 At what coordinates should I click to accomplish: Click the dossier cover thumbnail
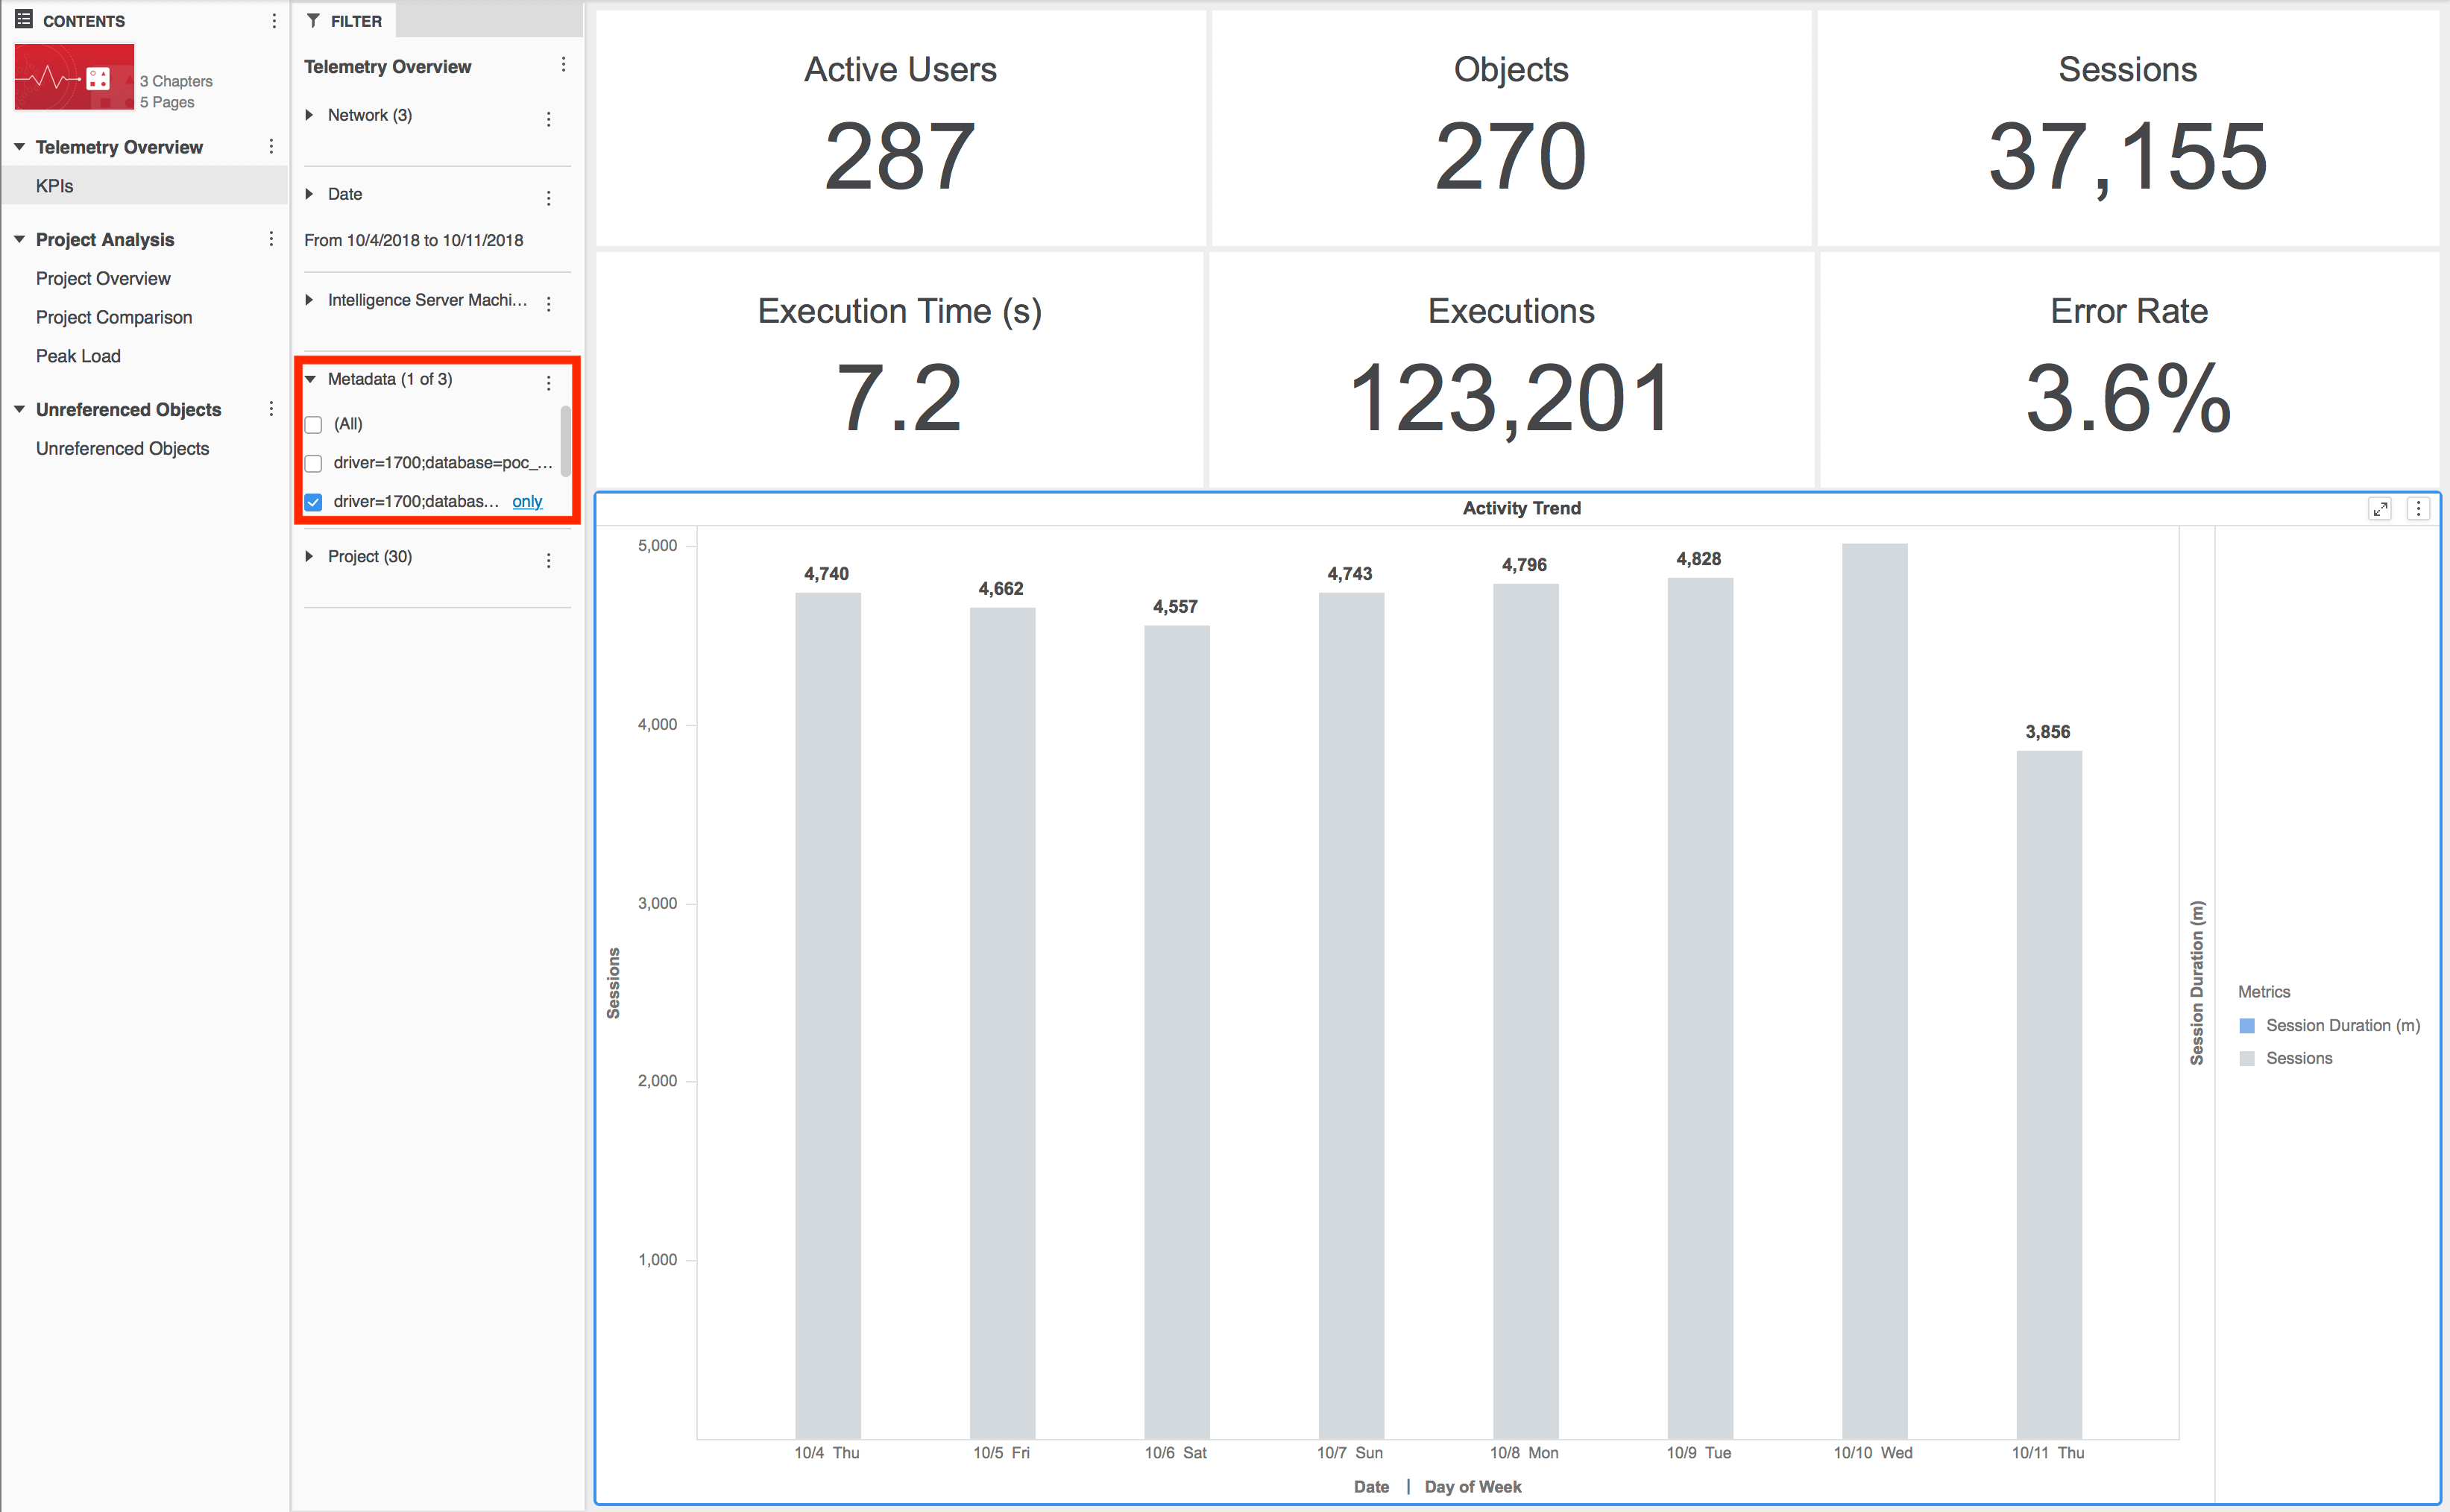(x=74, y=77)
